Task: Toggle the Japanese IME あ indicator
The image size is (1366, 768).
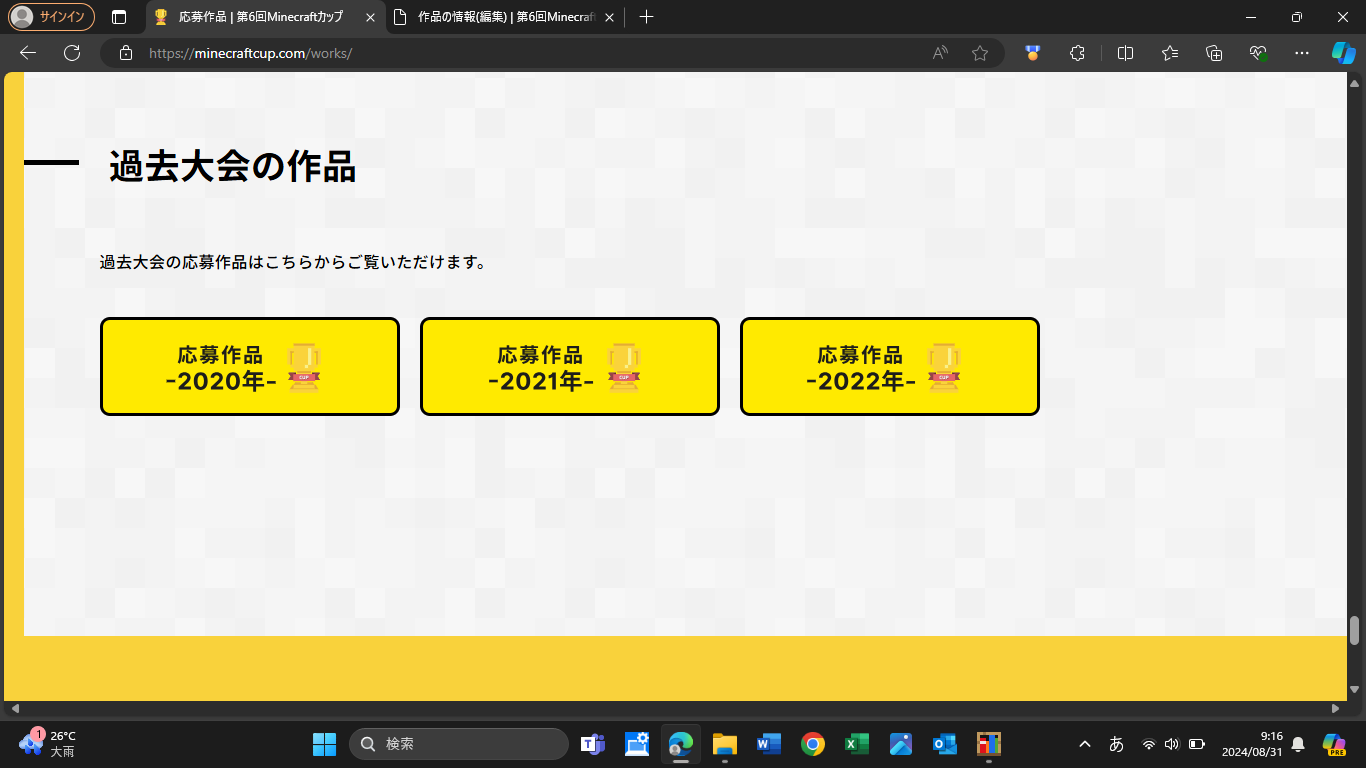Action: click(x=1117, y=744)
